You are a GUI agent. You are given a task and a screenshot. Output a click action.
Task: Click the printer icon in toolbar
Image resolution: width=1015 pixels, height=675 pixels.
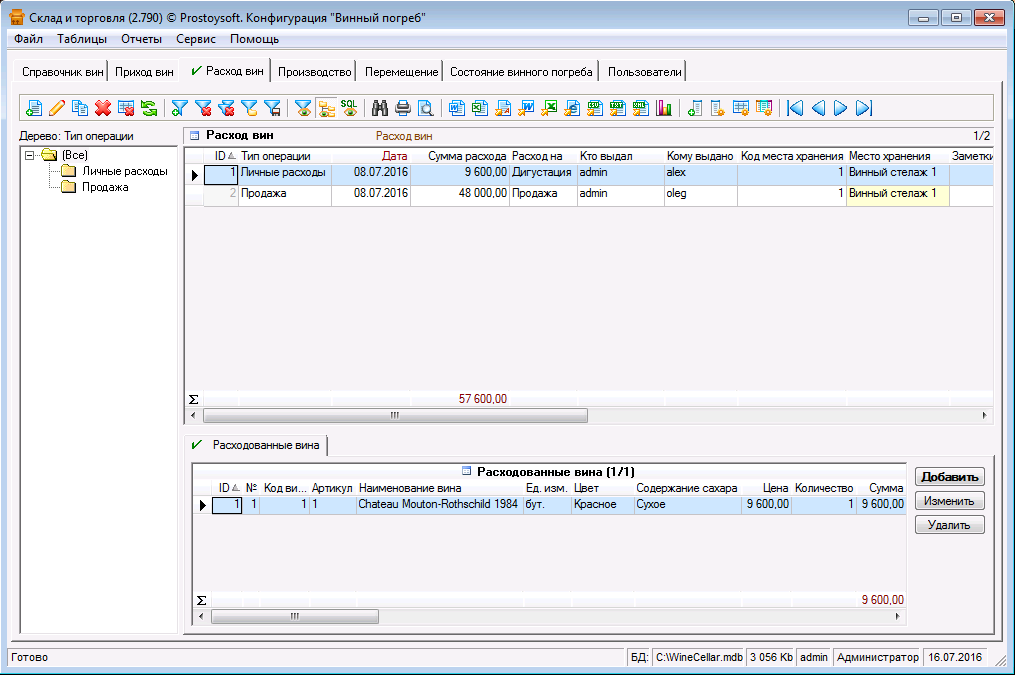coord(403,108)
